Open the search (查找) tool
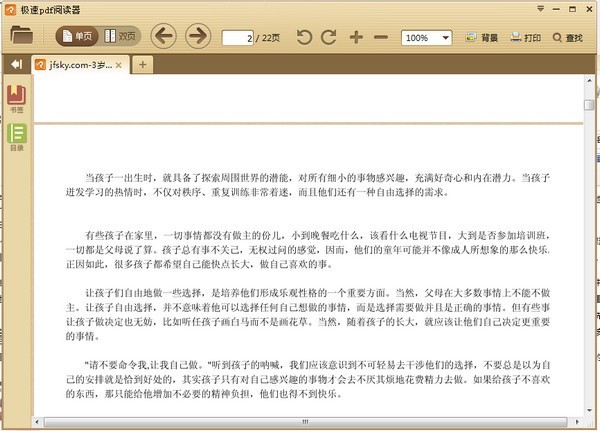 pyautogui.click(x=567, y=38)
